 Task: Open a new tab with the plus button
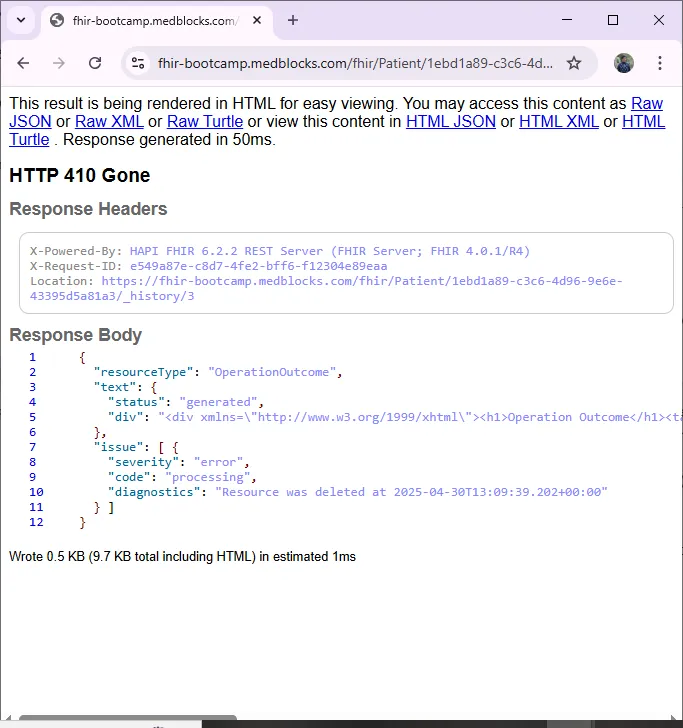click(293, 20)
